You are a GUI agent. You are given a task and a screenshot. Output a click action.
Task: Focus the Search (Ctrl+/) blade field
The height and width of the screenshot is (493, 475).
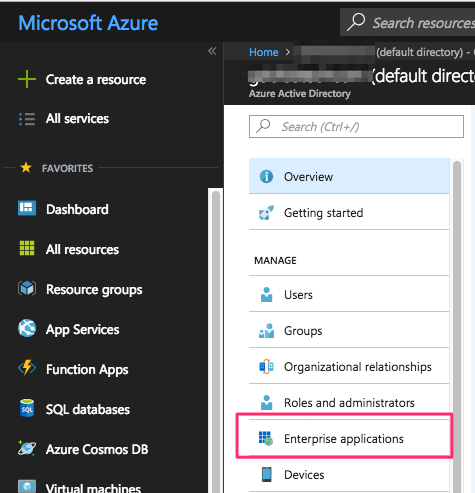[x=356, y=126]
